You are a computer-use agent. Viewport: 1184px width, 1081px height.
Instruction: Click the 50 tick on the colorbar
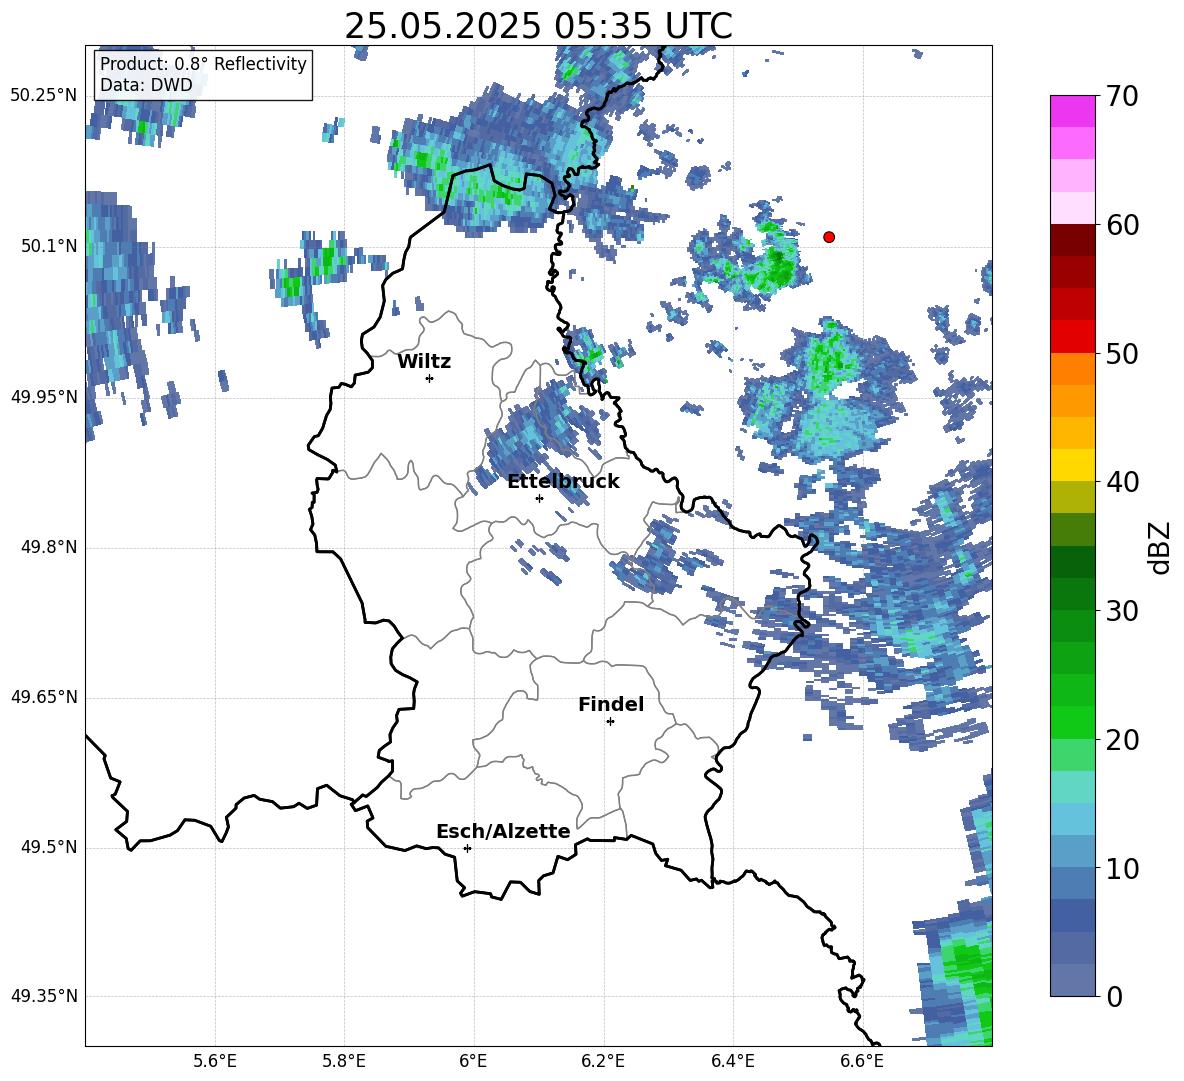point(1122,354)
